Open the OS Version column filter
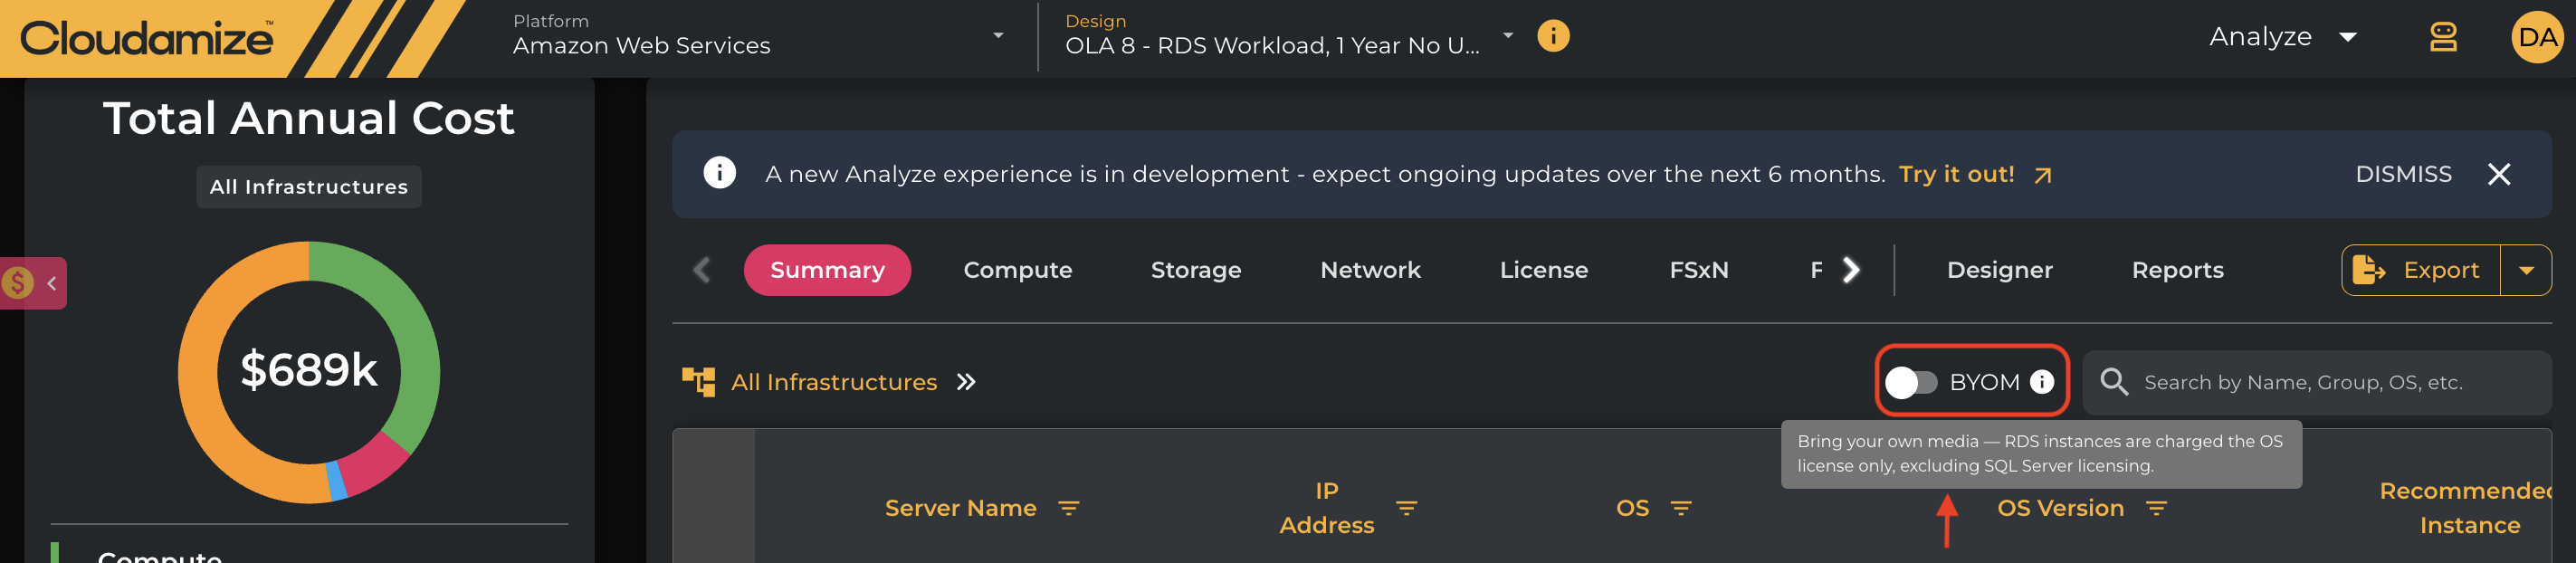2576x563 pixels. [x=2156, y=508]
